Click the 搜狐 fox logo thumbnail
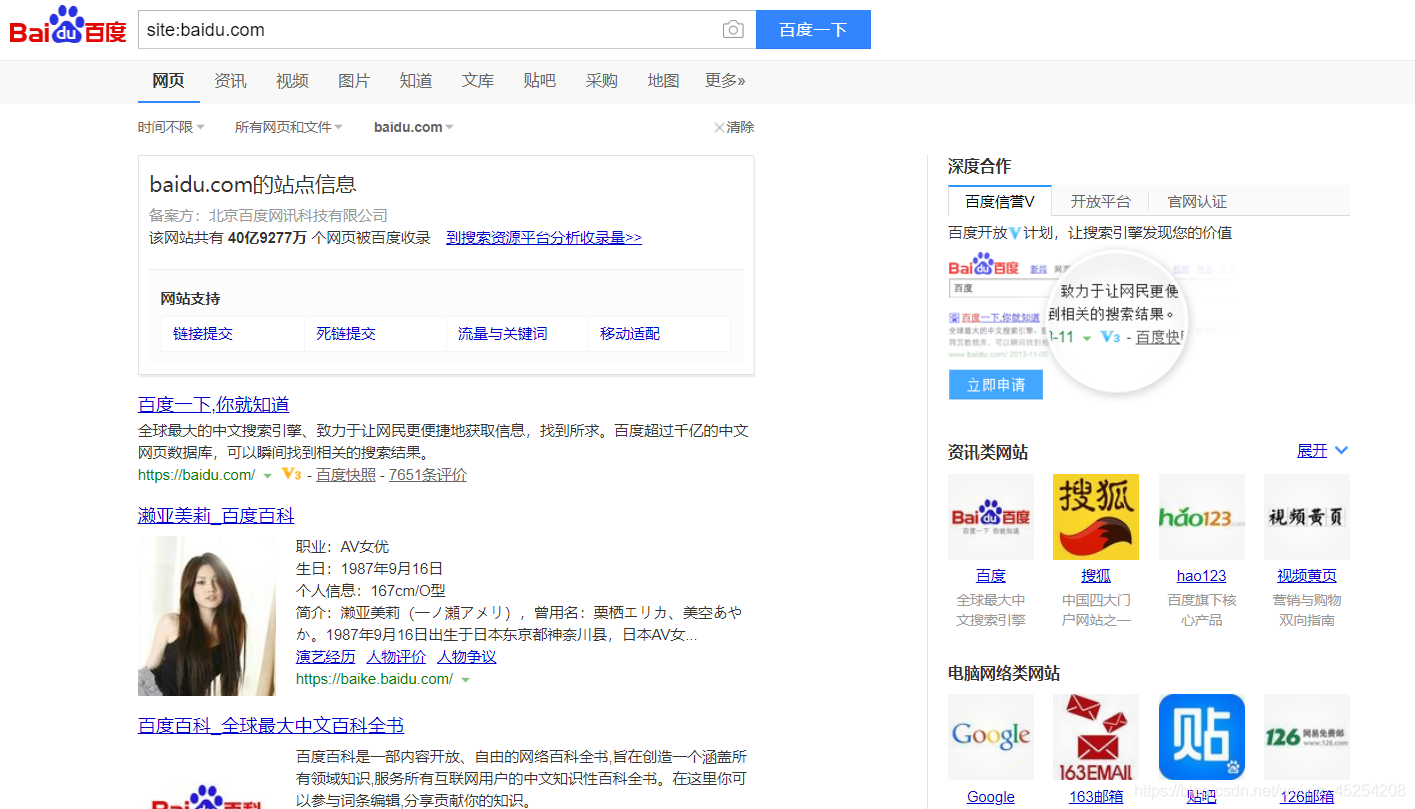1415x809 pixels. tap(1096, 517)
